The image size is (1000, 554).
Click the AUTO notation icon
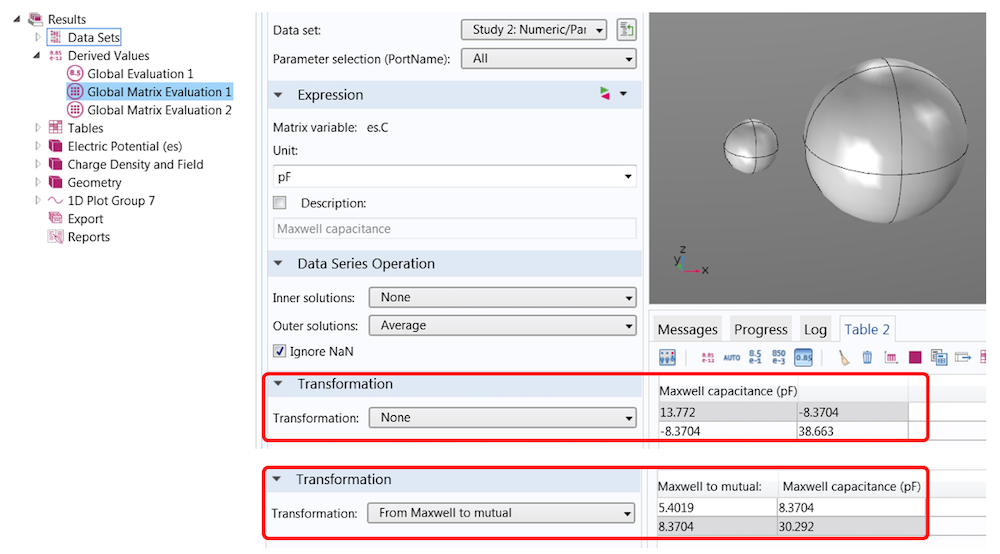[732, 358]
